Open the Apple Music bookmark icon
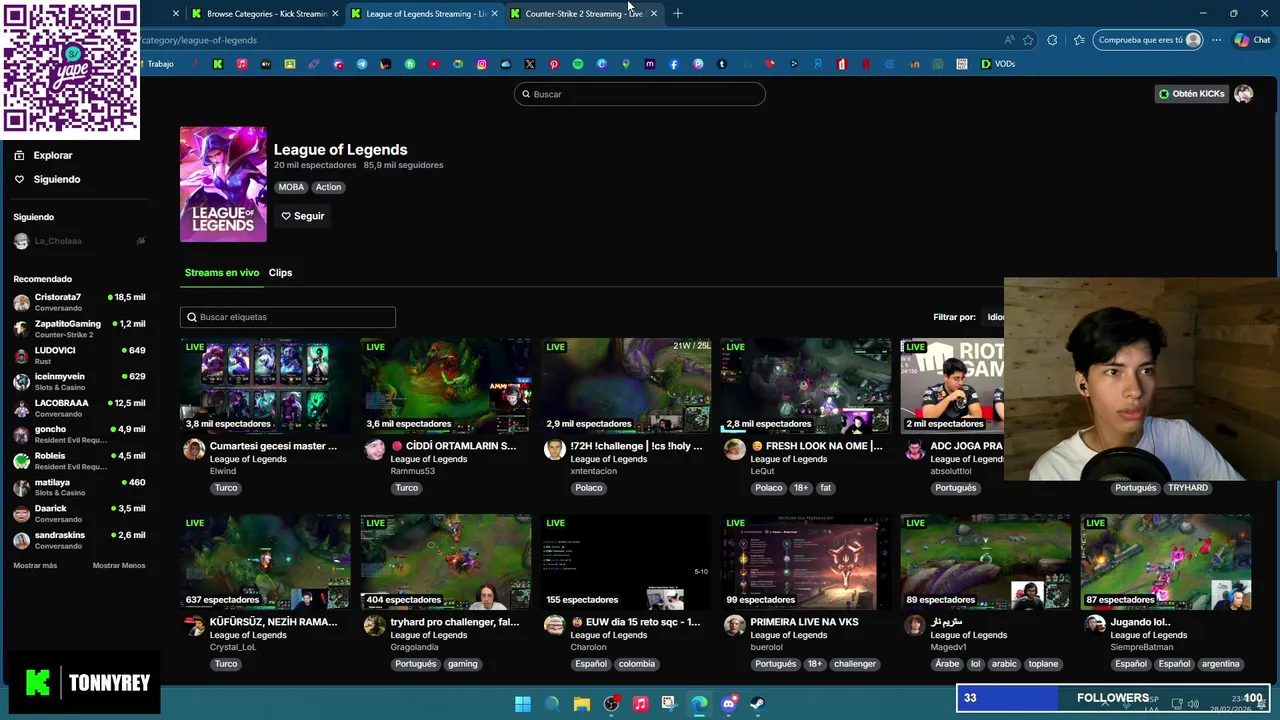The height and width of the screenshot is (720, 1280). click(x=242, y=64)
